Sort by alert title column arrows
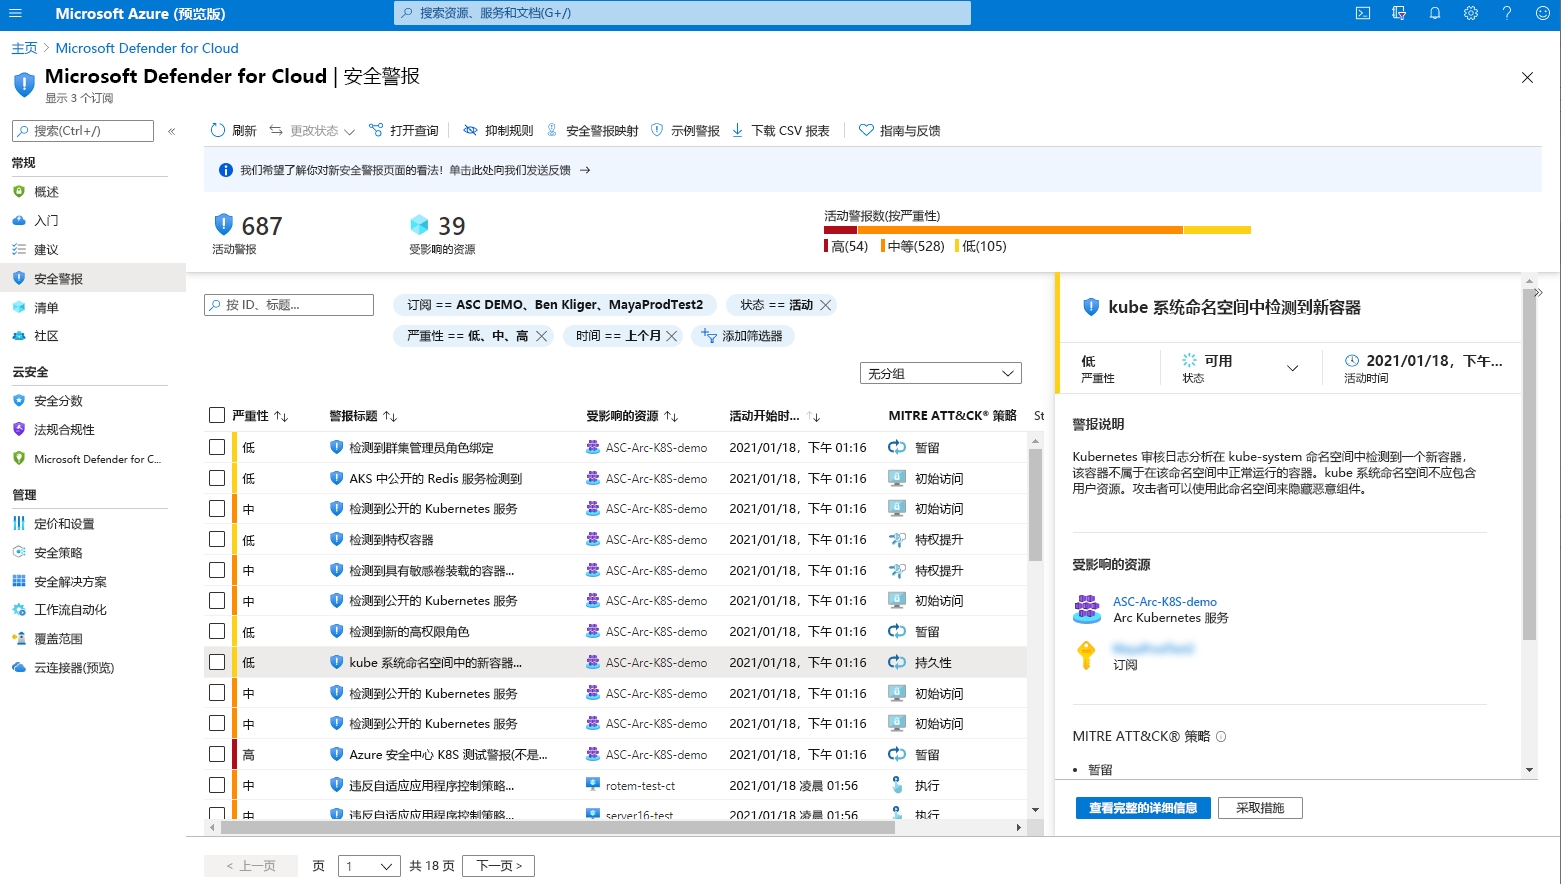Image resolution: width=1561 pixels, height=884 pixels. click(x=390, y=416)
